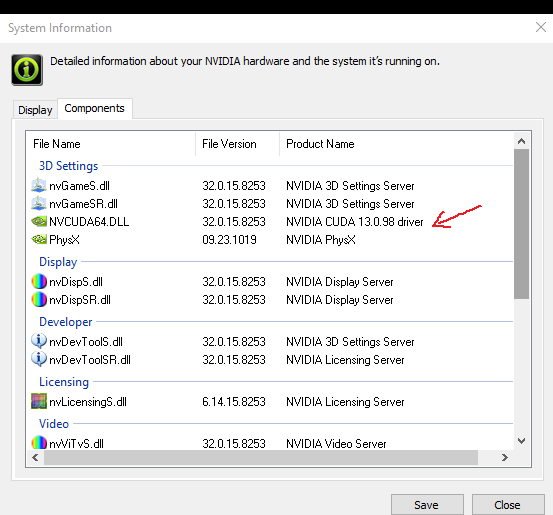Select the nvViTvS.dll video icon
The image size is (553, 515).
pyautogui.click(x=39, y=442)
